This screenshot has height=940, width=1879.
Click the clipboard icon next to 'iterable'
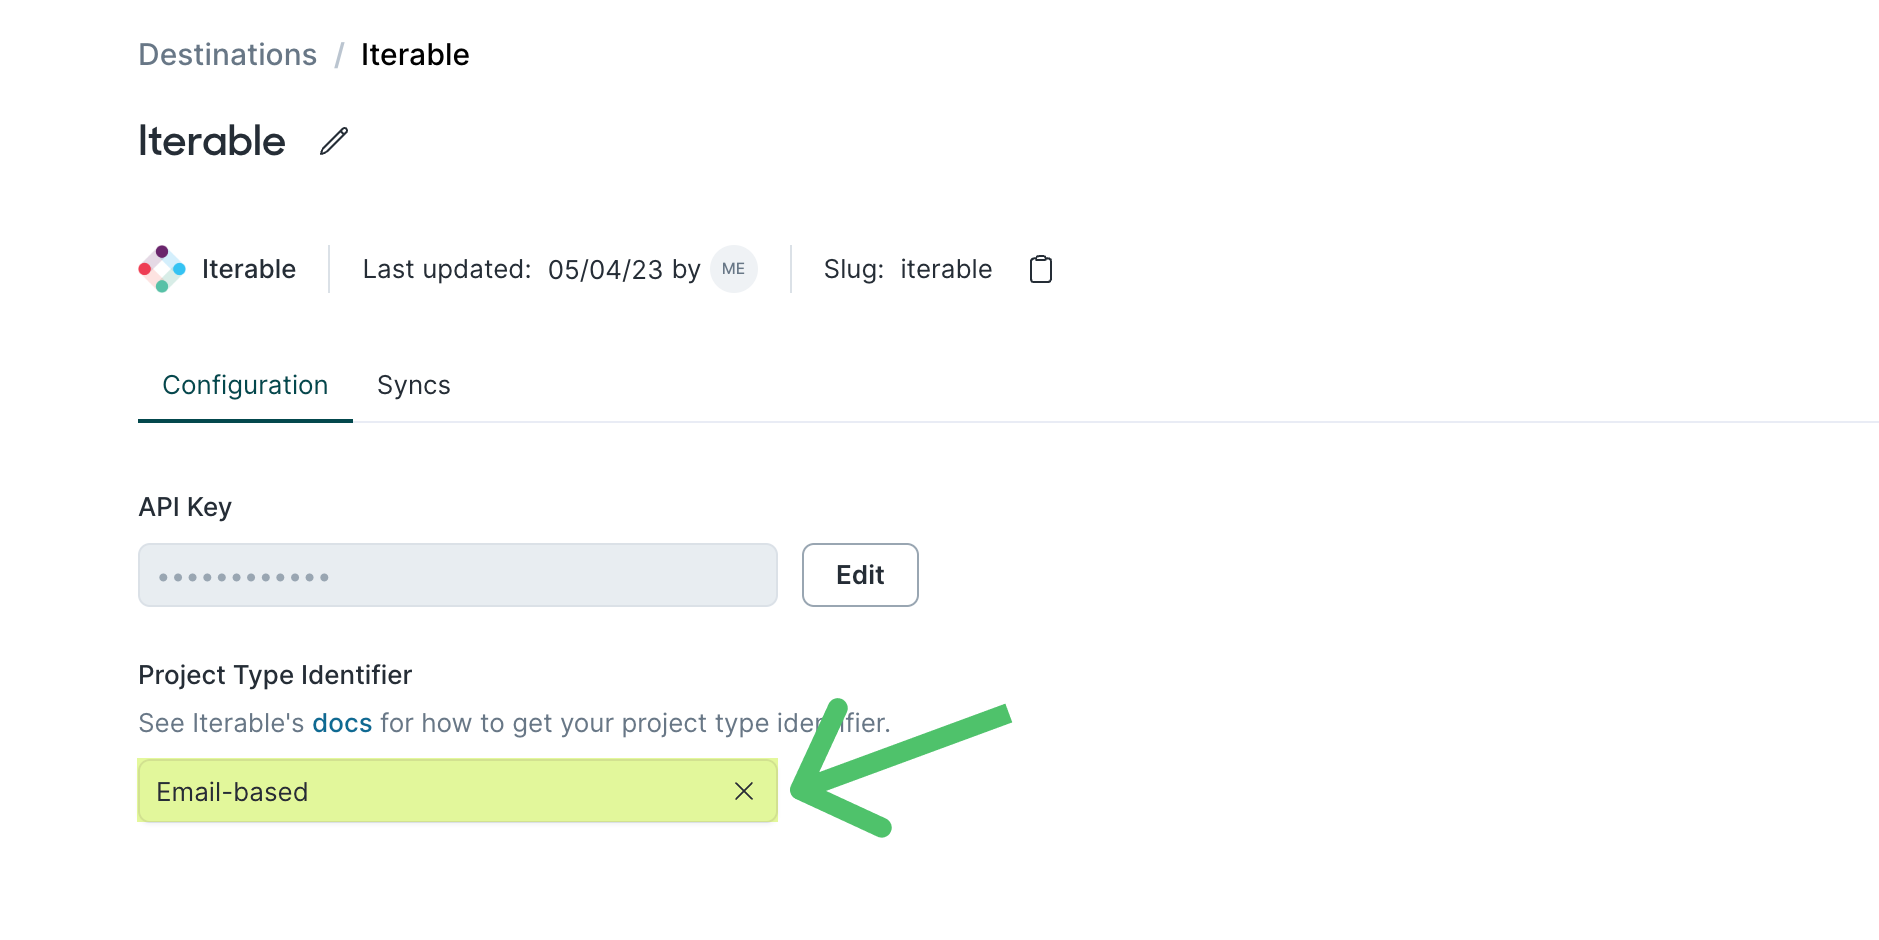(1040, 268)
